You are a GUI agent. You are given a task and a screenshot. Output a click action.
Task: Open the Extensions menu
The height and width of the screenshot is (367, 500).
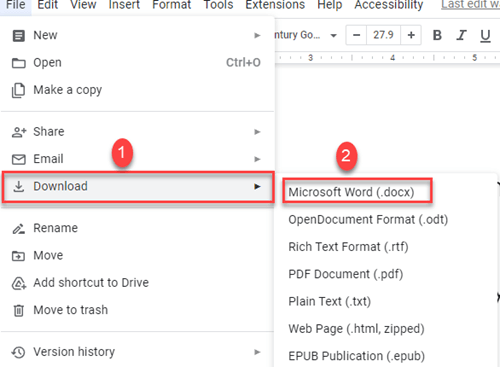pyautogui.click(x=275, y=5)
